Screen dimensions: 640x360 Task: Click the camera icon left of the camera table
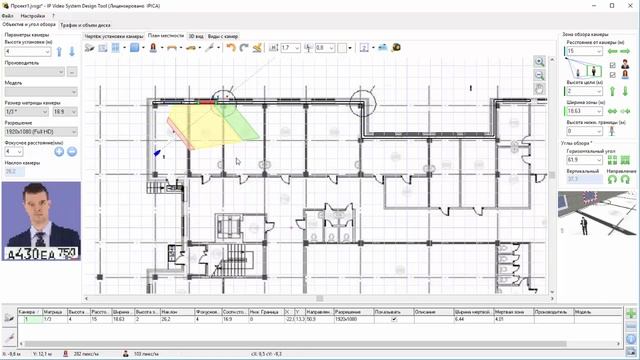9,318
